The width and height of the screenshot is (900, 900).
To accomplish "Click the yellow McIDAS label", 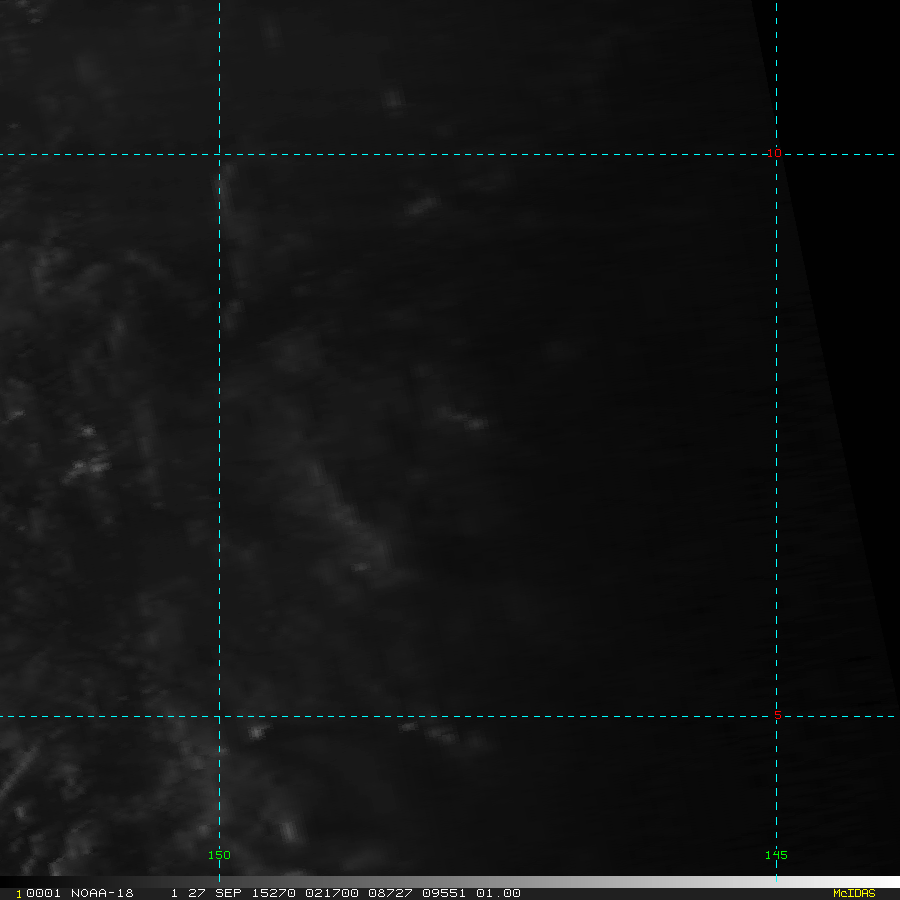I will point(853,893).
